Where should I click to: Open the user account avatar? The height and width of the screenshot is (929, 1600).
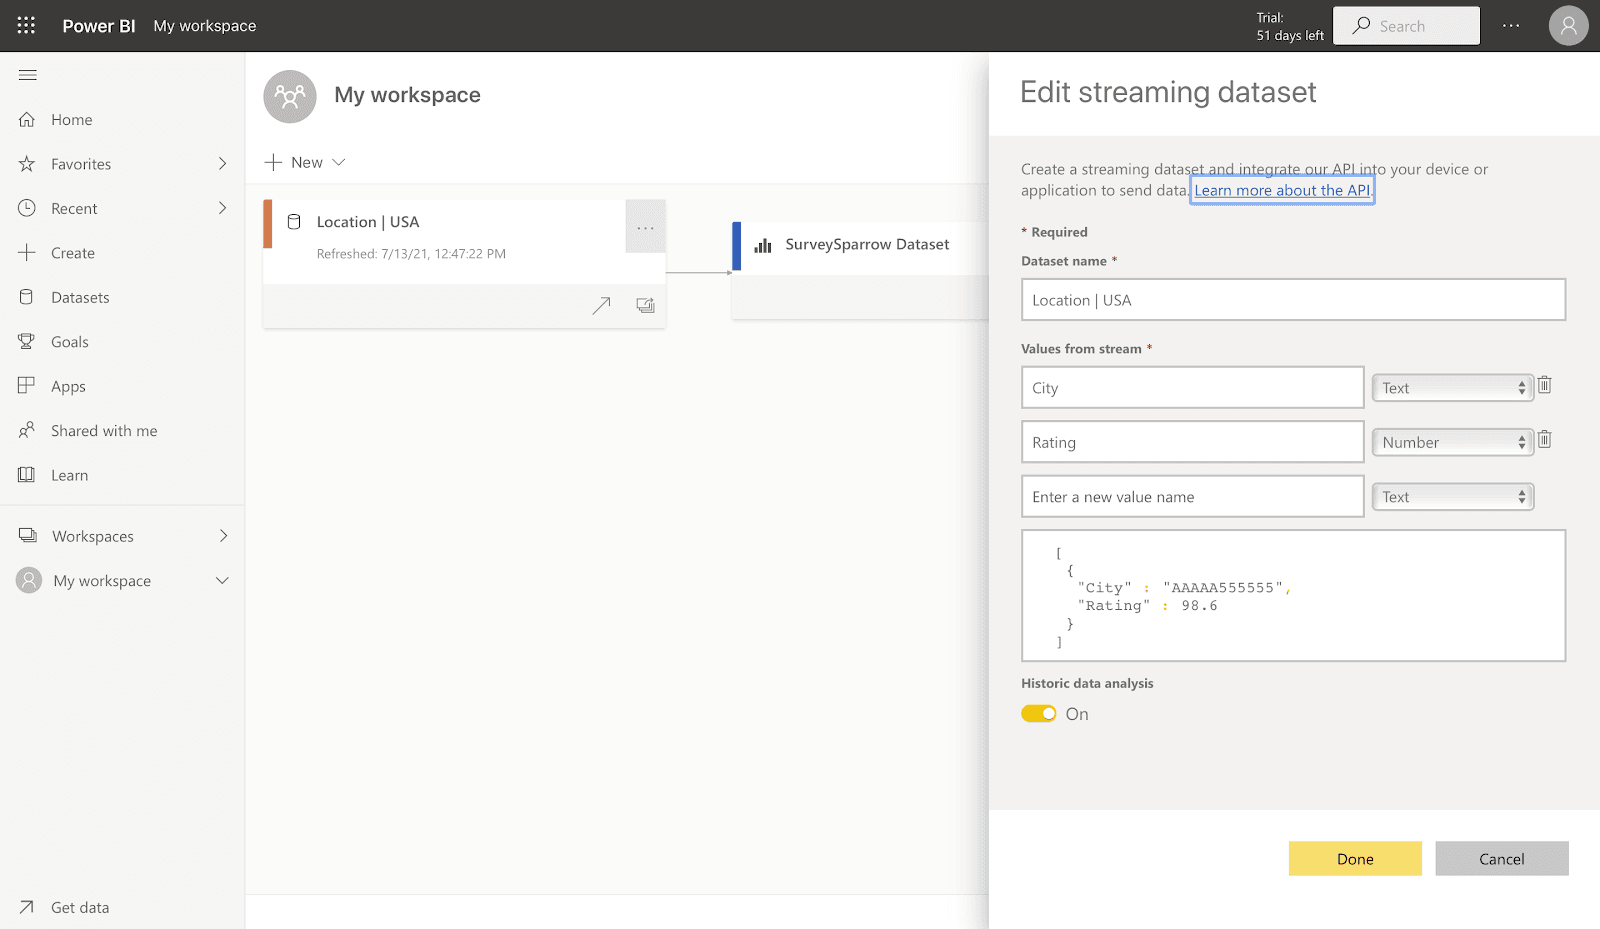coord(1568,26)
